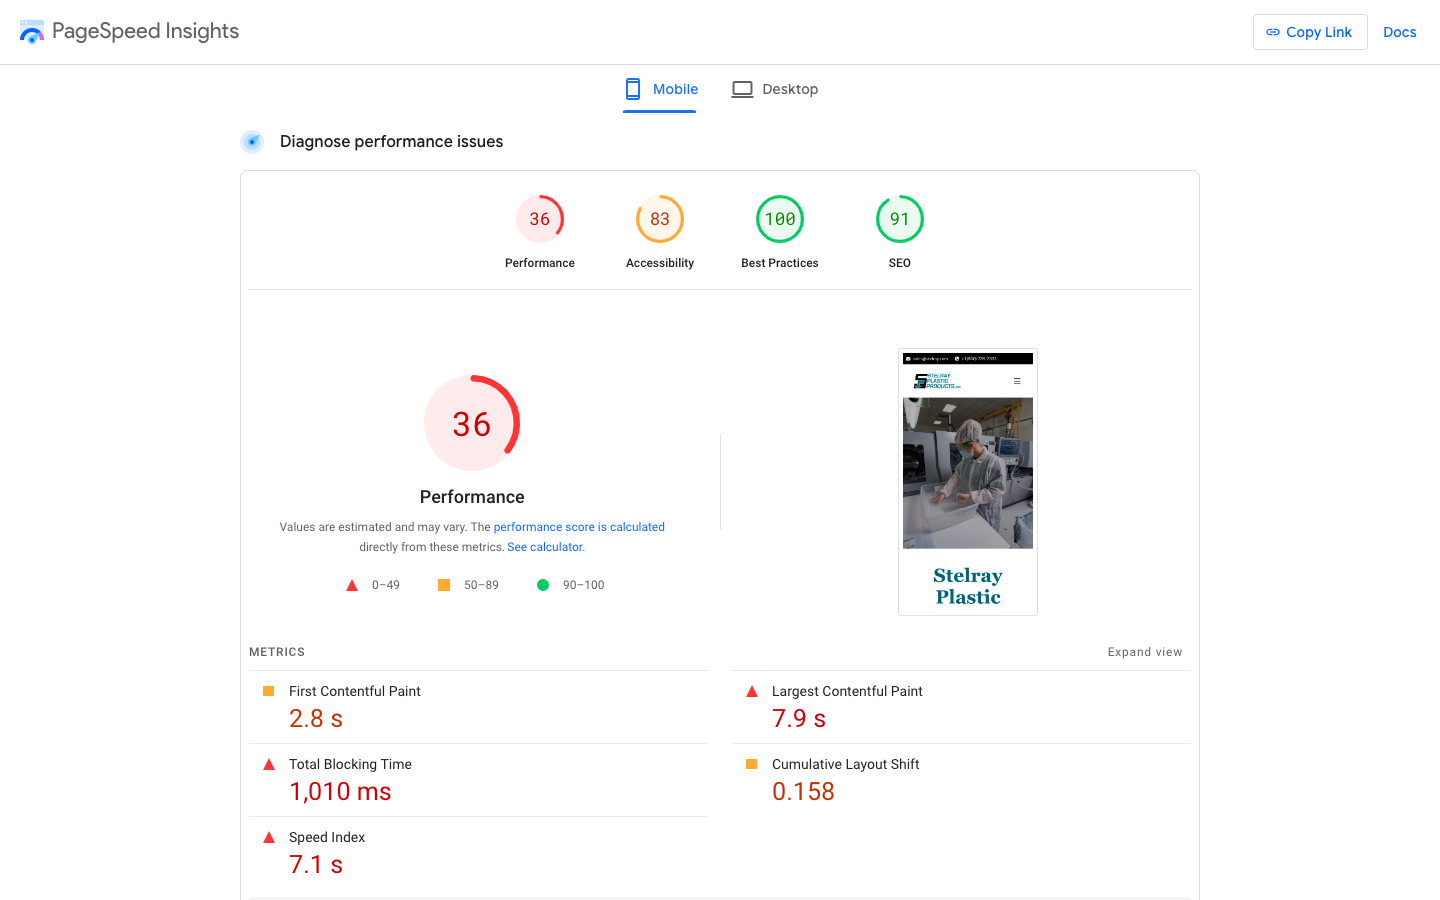The height and width of the screenshot is (900, 1440).
Task: Click the PageSpeed Insights logo icon
Action: point(32,32)
